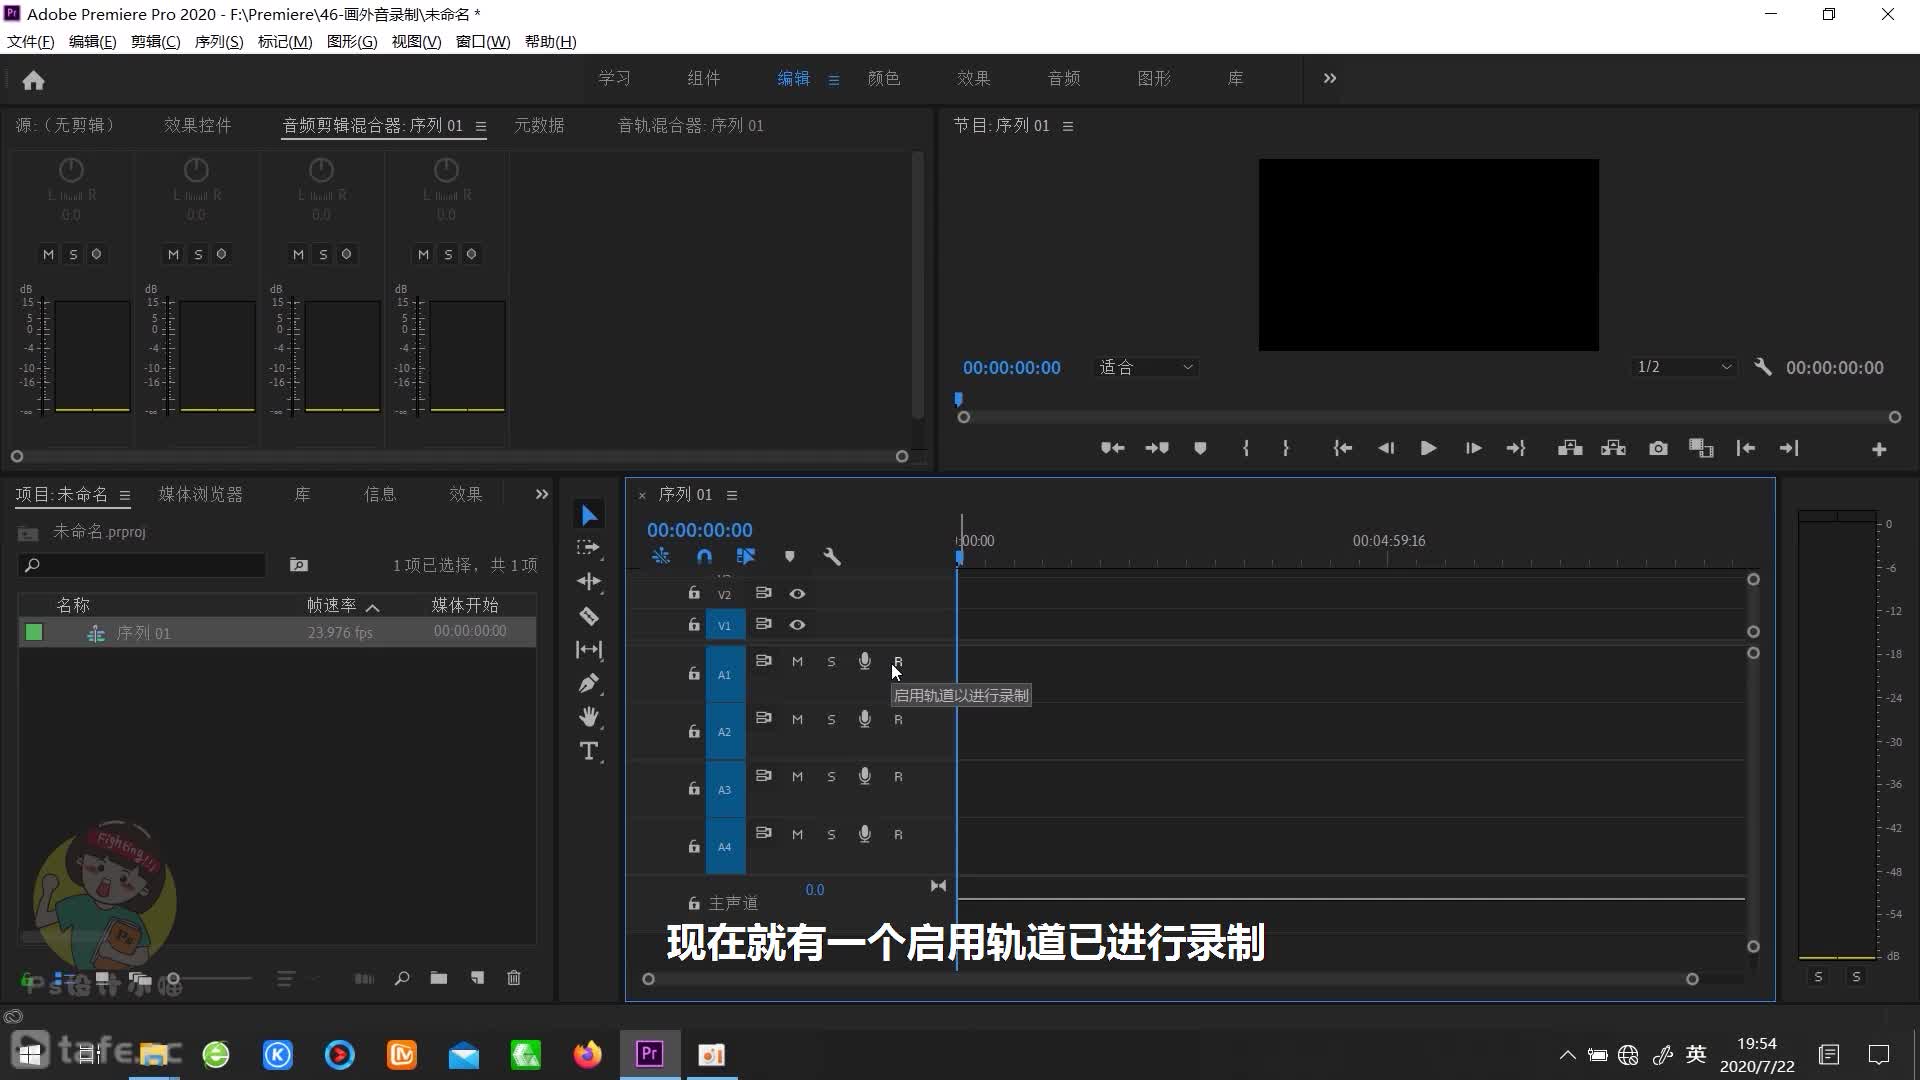This screenshot has height=1080, width=1920.
Task: Click Find magnifier in project panel
Action: point(402,978)
